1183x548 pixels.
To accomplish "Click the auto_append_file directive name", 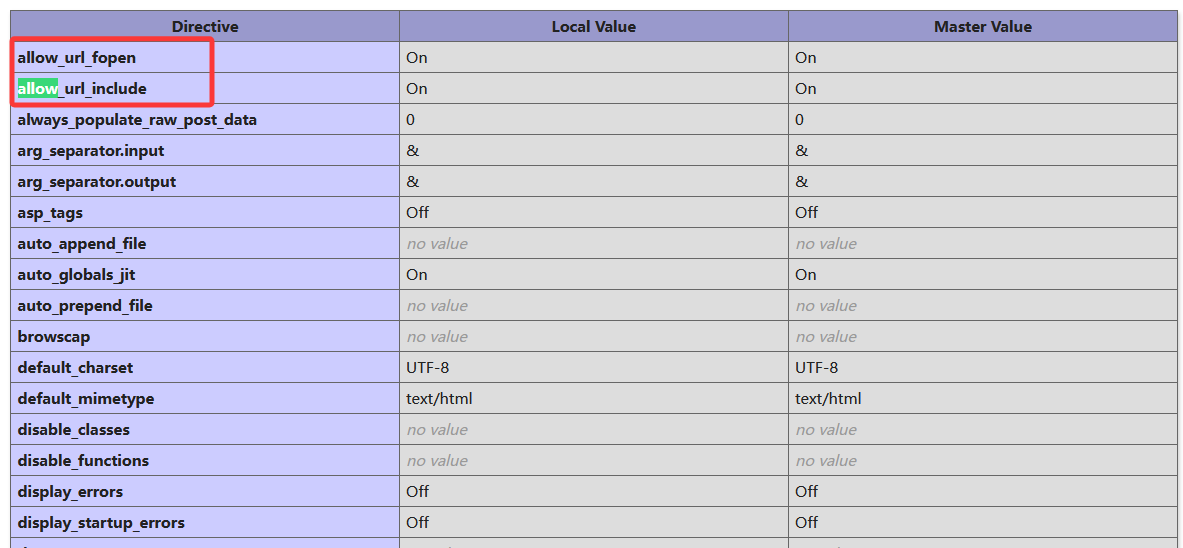I will click(82, 244).
